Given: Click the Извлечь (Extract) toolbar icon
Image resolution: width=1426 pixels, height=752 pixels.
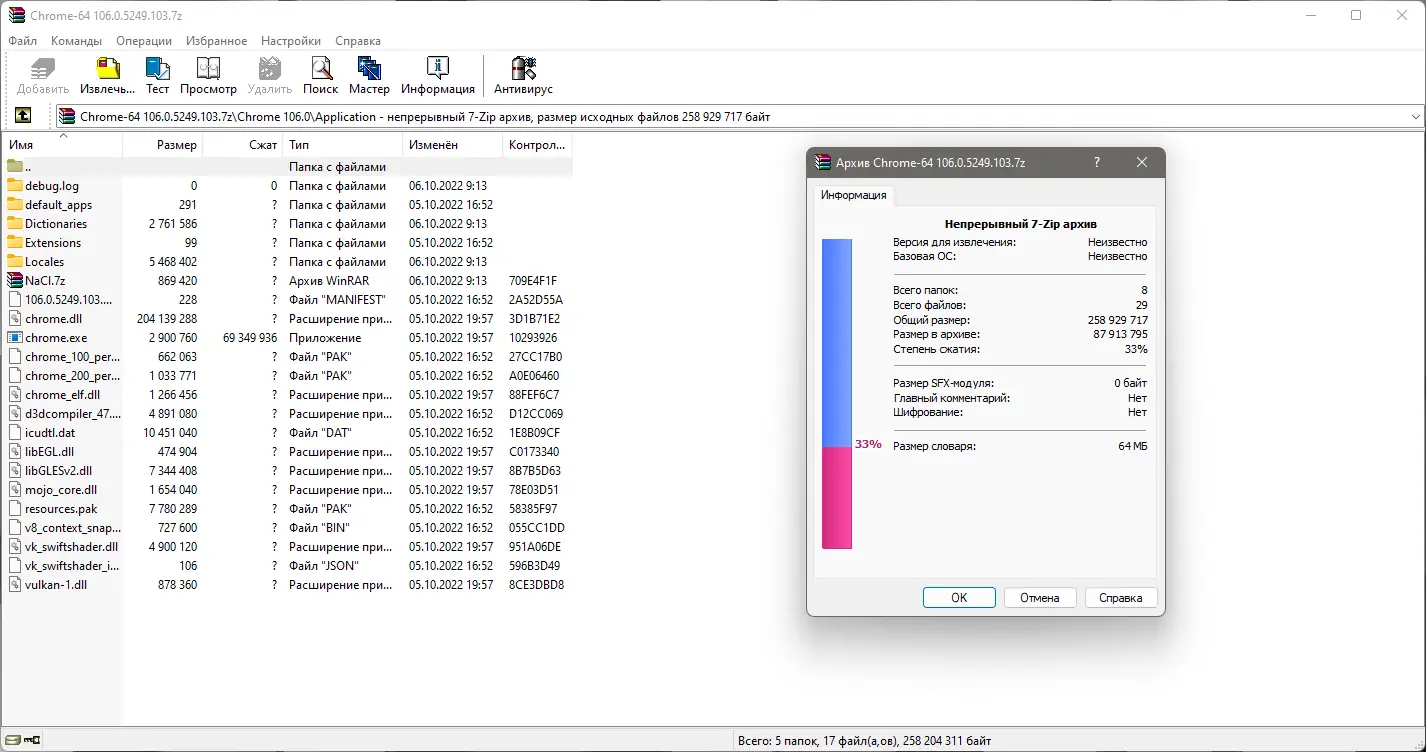Looking at the screenshot, I should pos(107,70).
